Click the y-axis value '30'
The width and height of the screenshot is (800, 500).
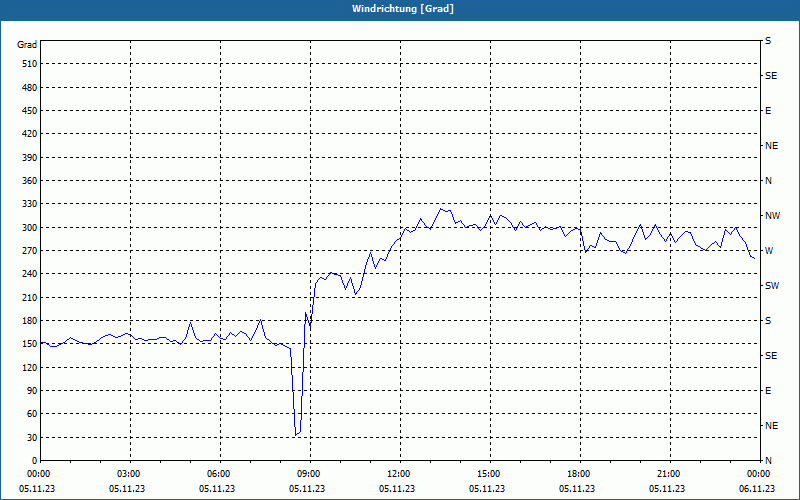click(x=32, y=437)
